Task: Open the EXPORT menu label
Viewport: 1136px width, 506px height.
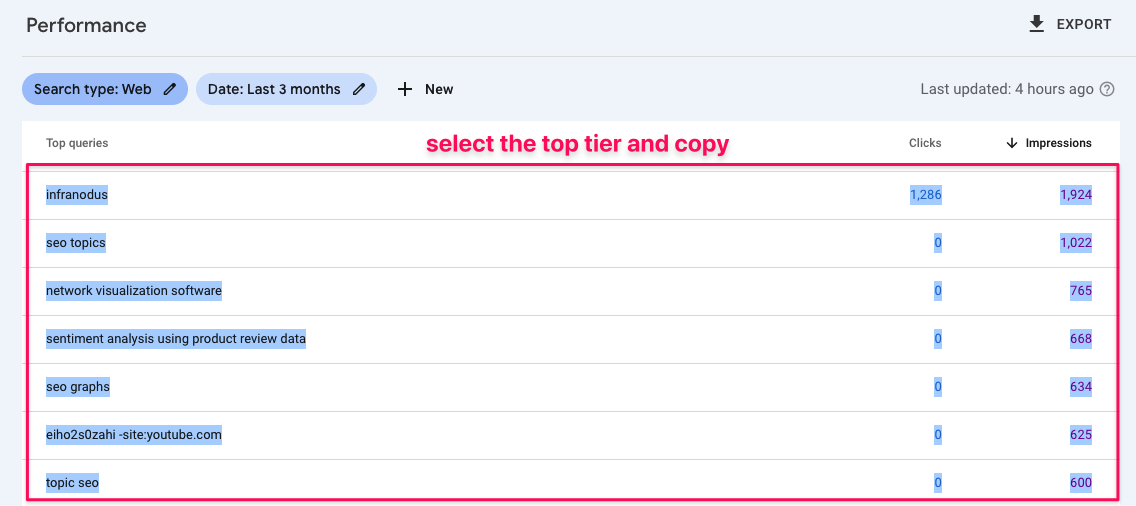Action: click(1083, 25)
